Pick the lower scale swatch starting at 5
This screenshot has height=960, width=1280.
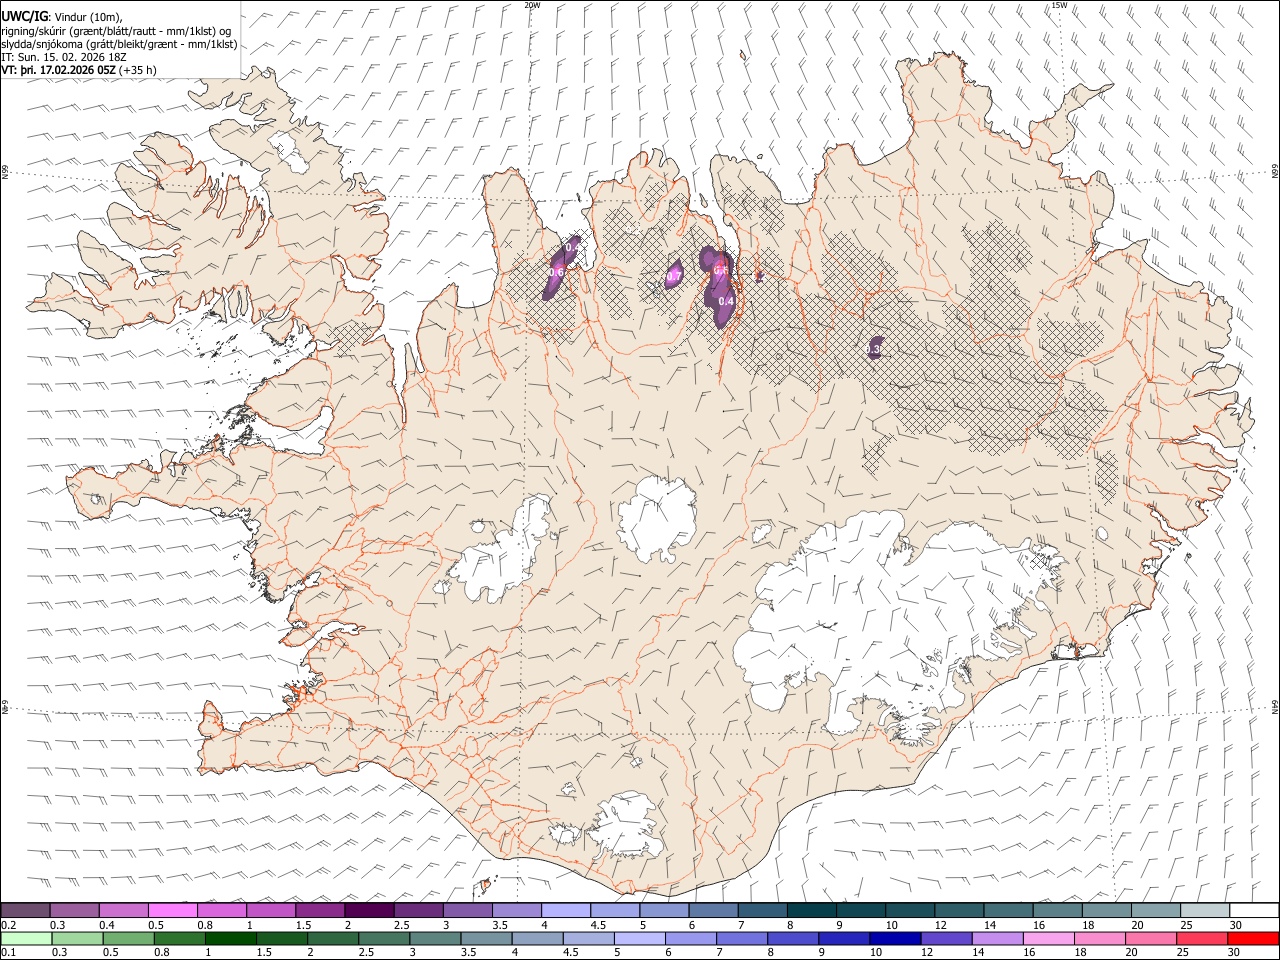pos(639,939)
